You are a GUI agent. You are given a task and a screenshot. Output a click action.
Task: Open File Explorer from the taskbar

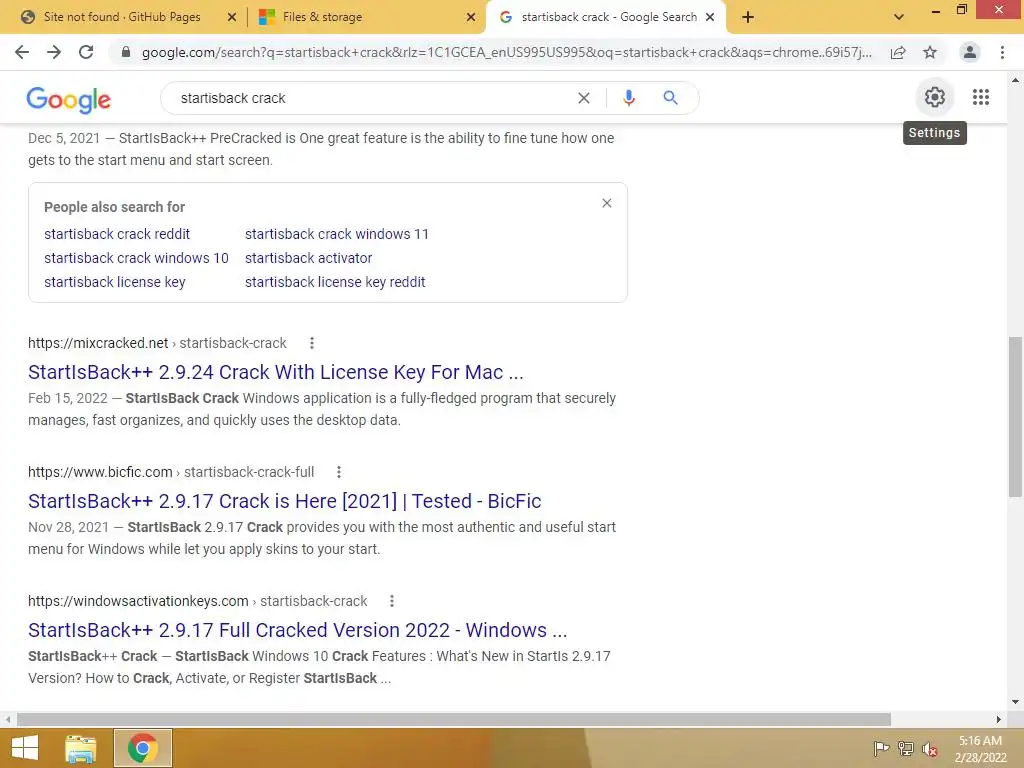coord(81,748)
